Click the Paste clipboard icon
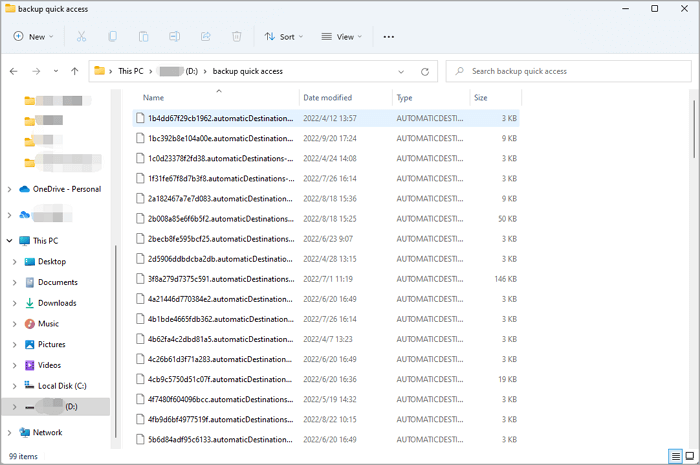This screenshot has height=465, width=700. pos(144,37)
